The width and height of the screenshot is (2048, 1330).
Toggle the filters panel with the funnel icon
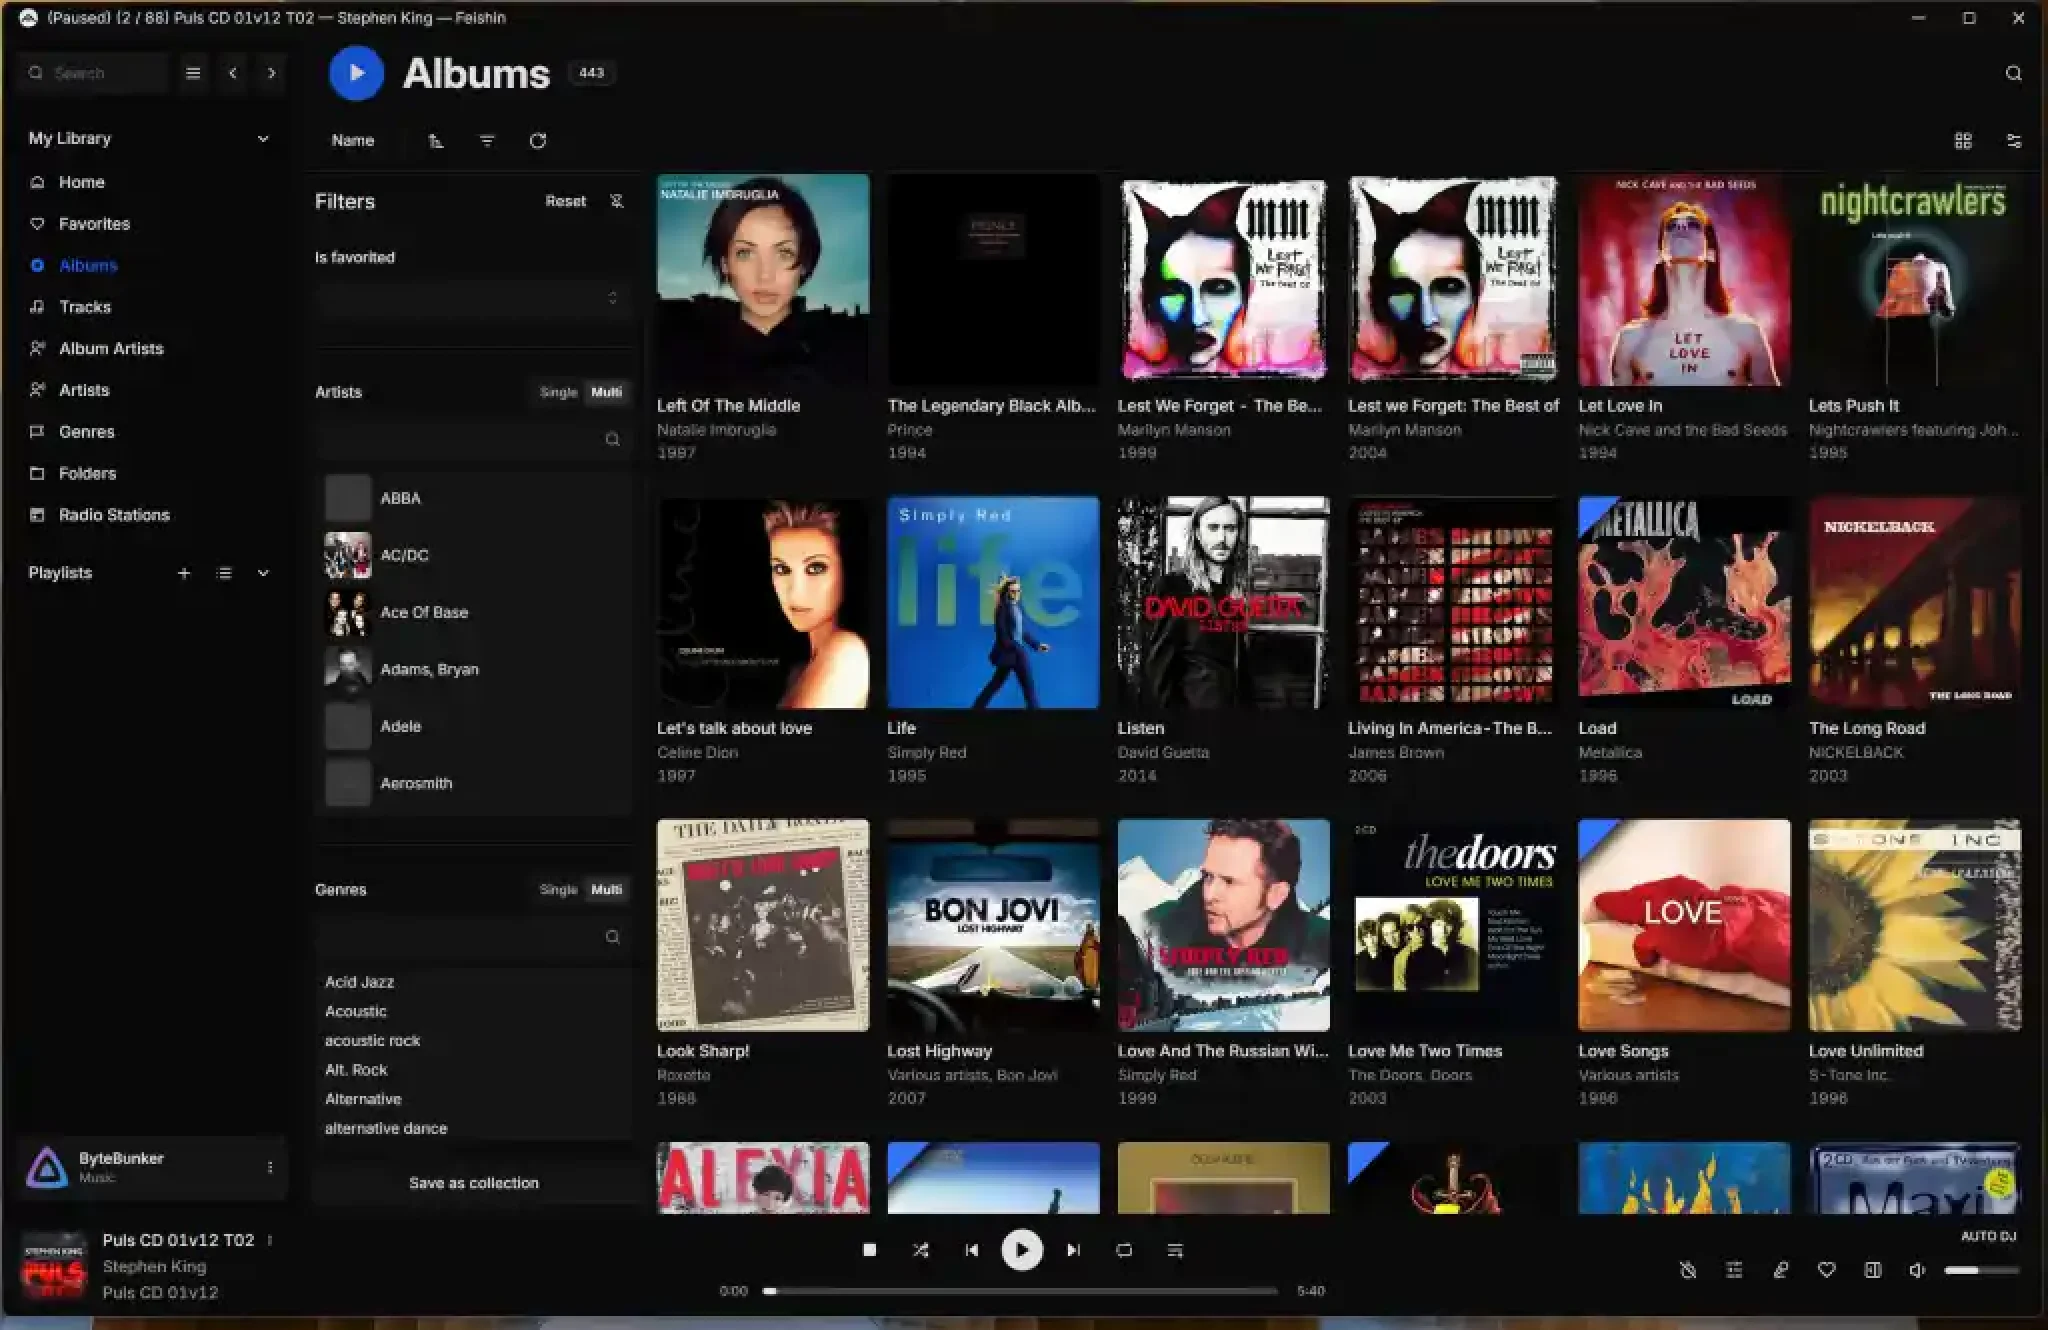pyautogui.click(x=487, y=141)
